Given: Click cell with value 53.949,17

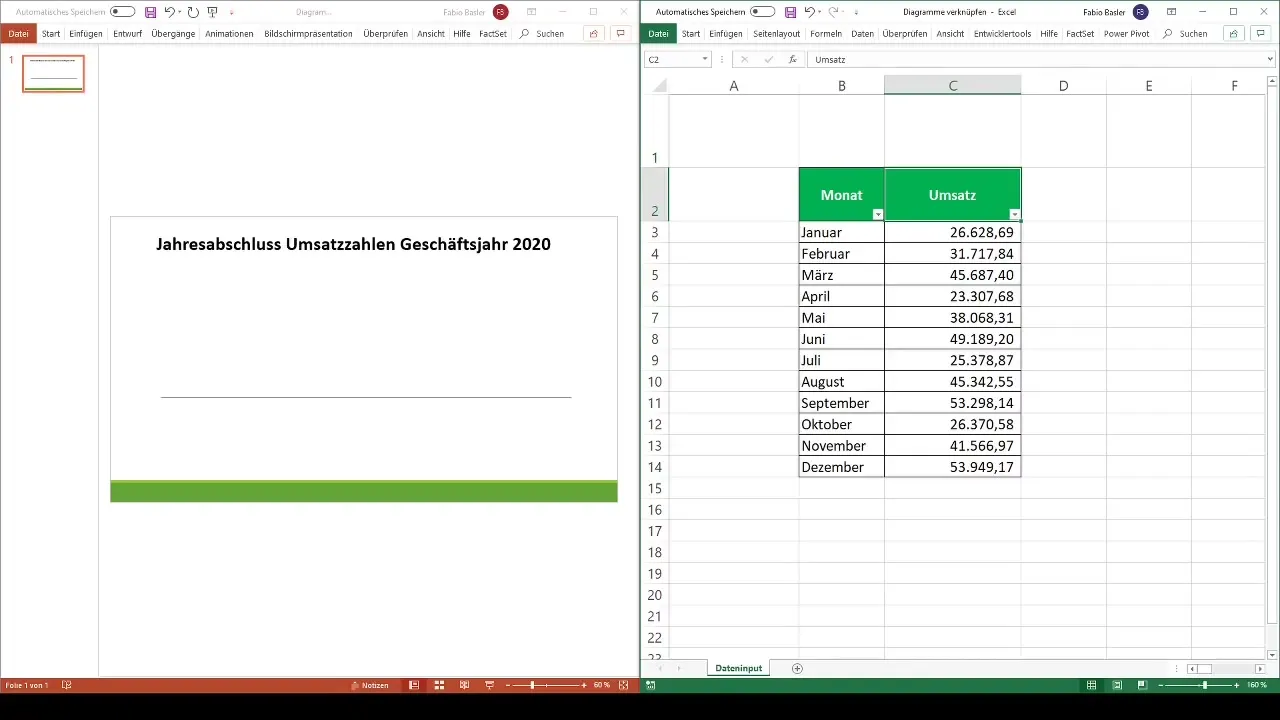Looking at the screenshot, I should pos(953,467).
